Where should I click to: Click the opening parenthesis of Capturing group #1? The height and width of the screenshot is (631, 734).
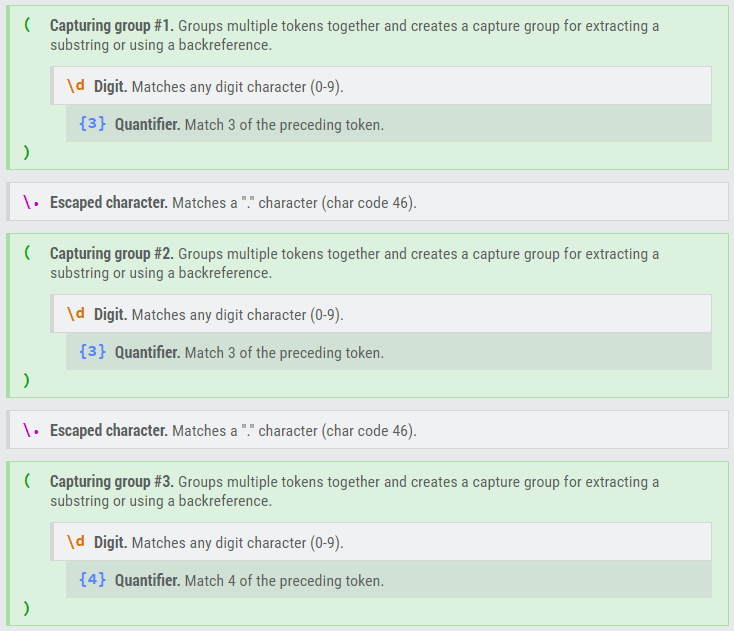point(26,26)
